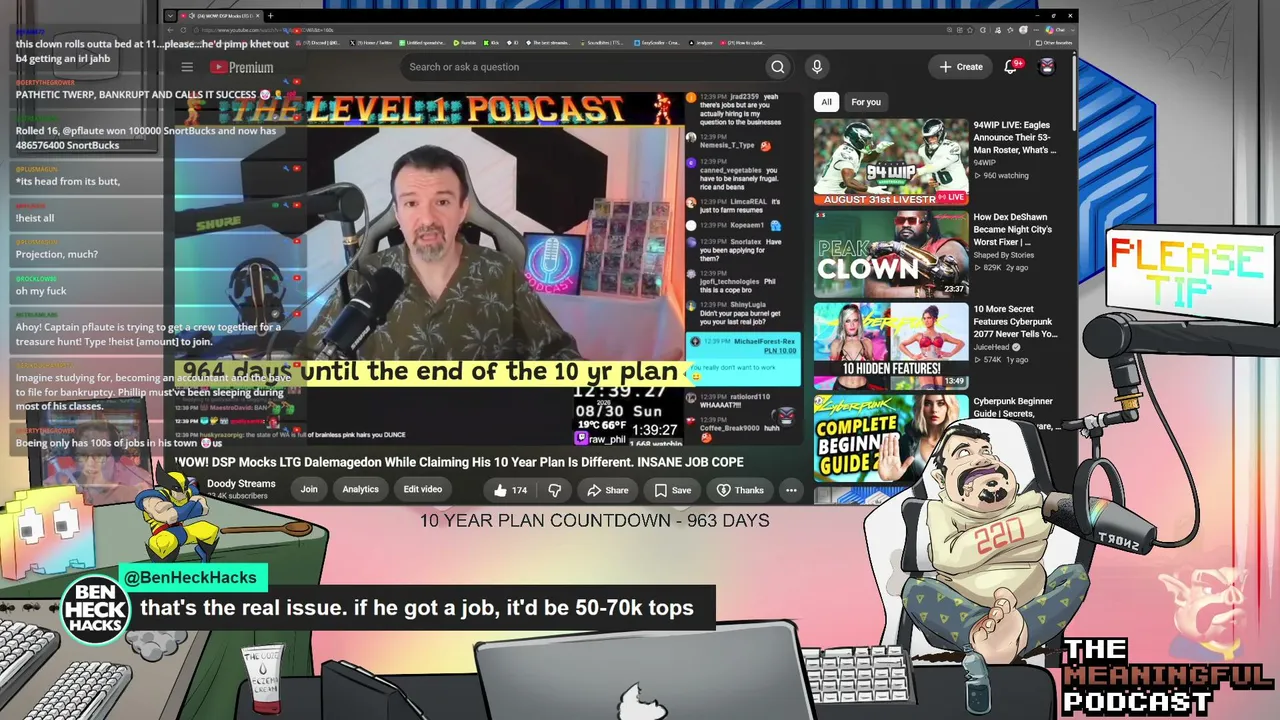Open MichaelForest-Rex PLN 10.00 super chat

coord(745,358)
